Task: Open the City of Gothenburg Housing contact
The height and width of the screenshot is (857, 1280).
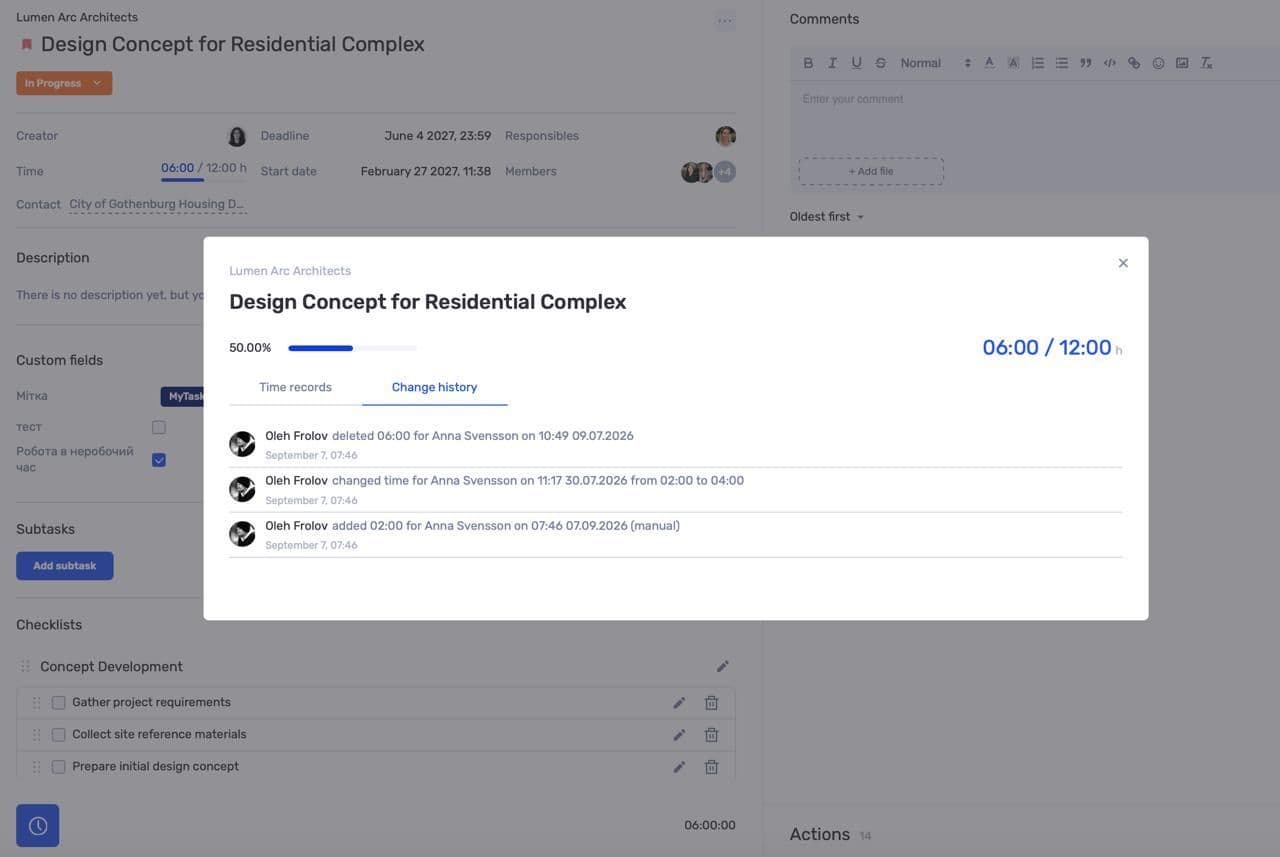Action: (x=157, y=204)
